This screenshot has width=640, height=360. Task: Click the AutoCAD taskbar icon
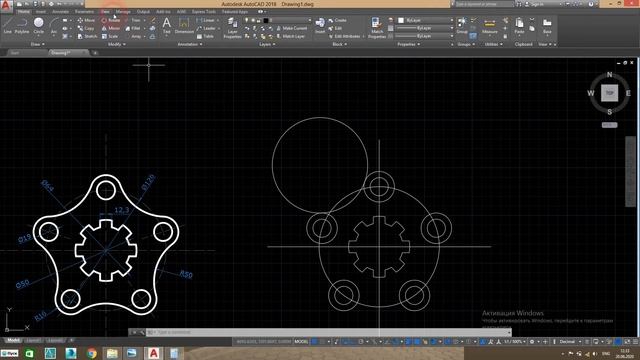coord(153,353)
